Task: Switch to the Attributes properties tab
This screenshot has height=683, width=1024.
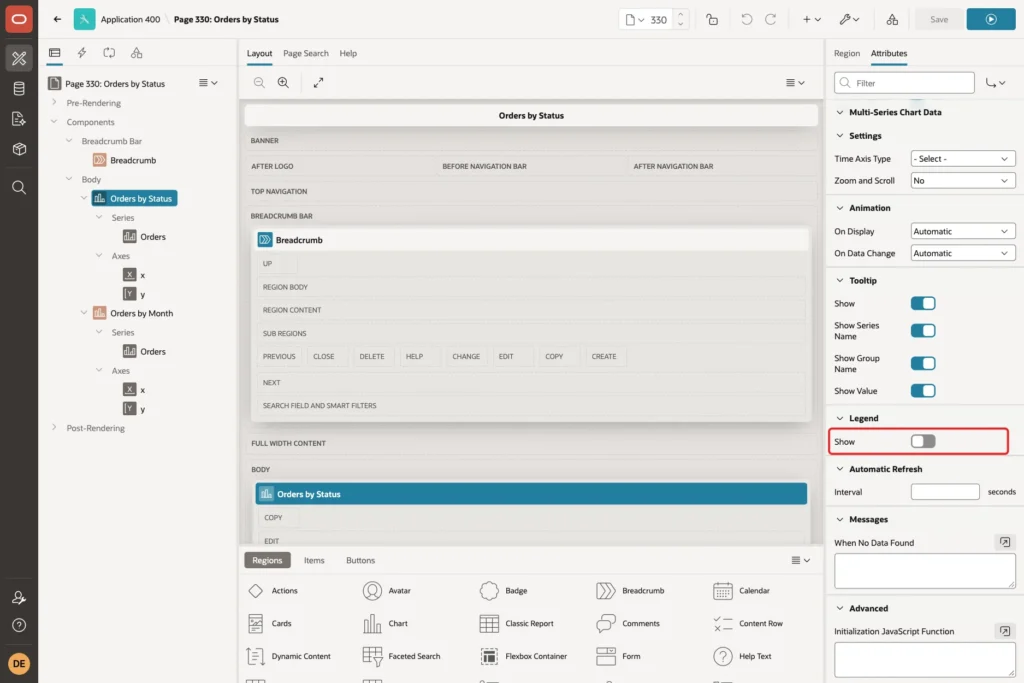Action: [x=889, y=54]
